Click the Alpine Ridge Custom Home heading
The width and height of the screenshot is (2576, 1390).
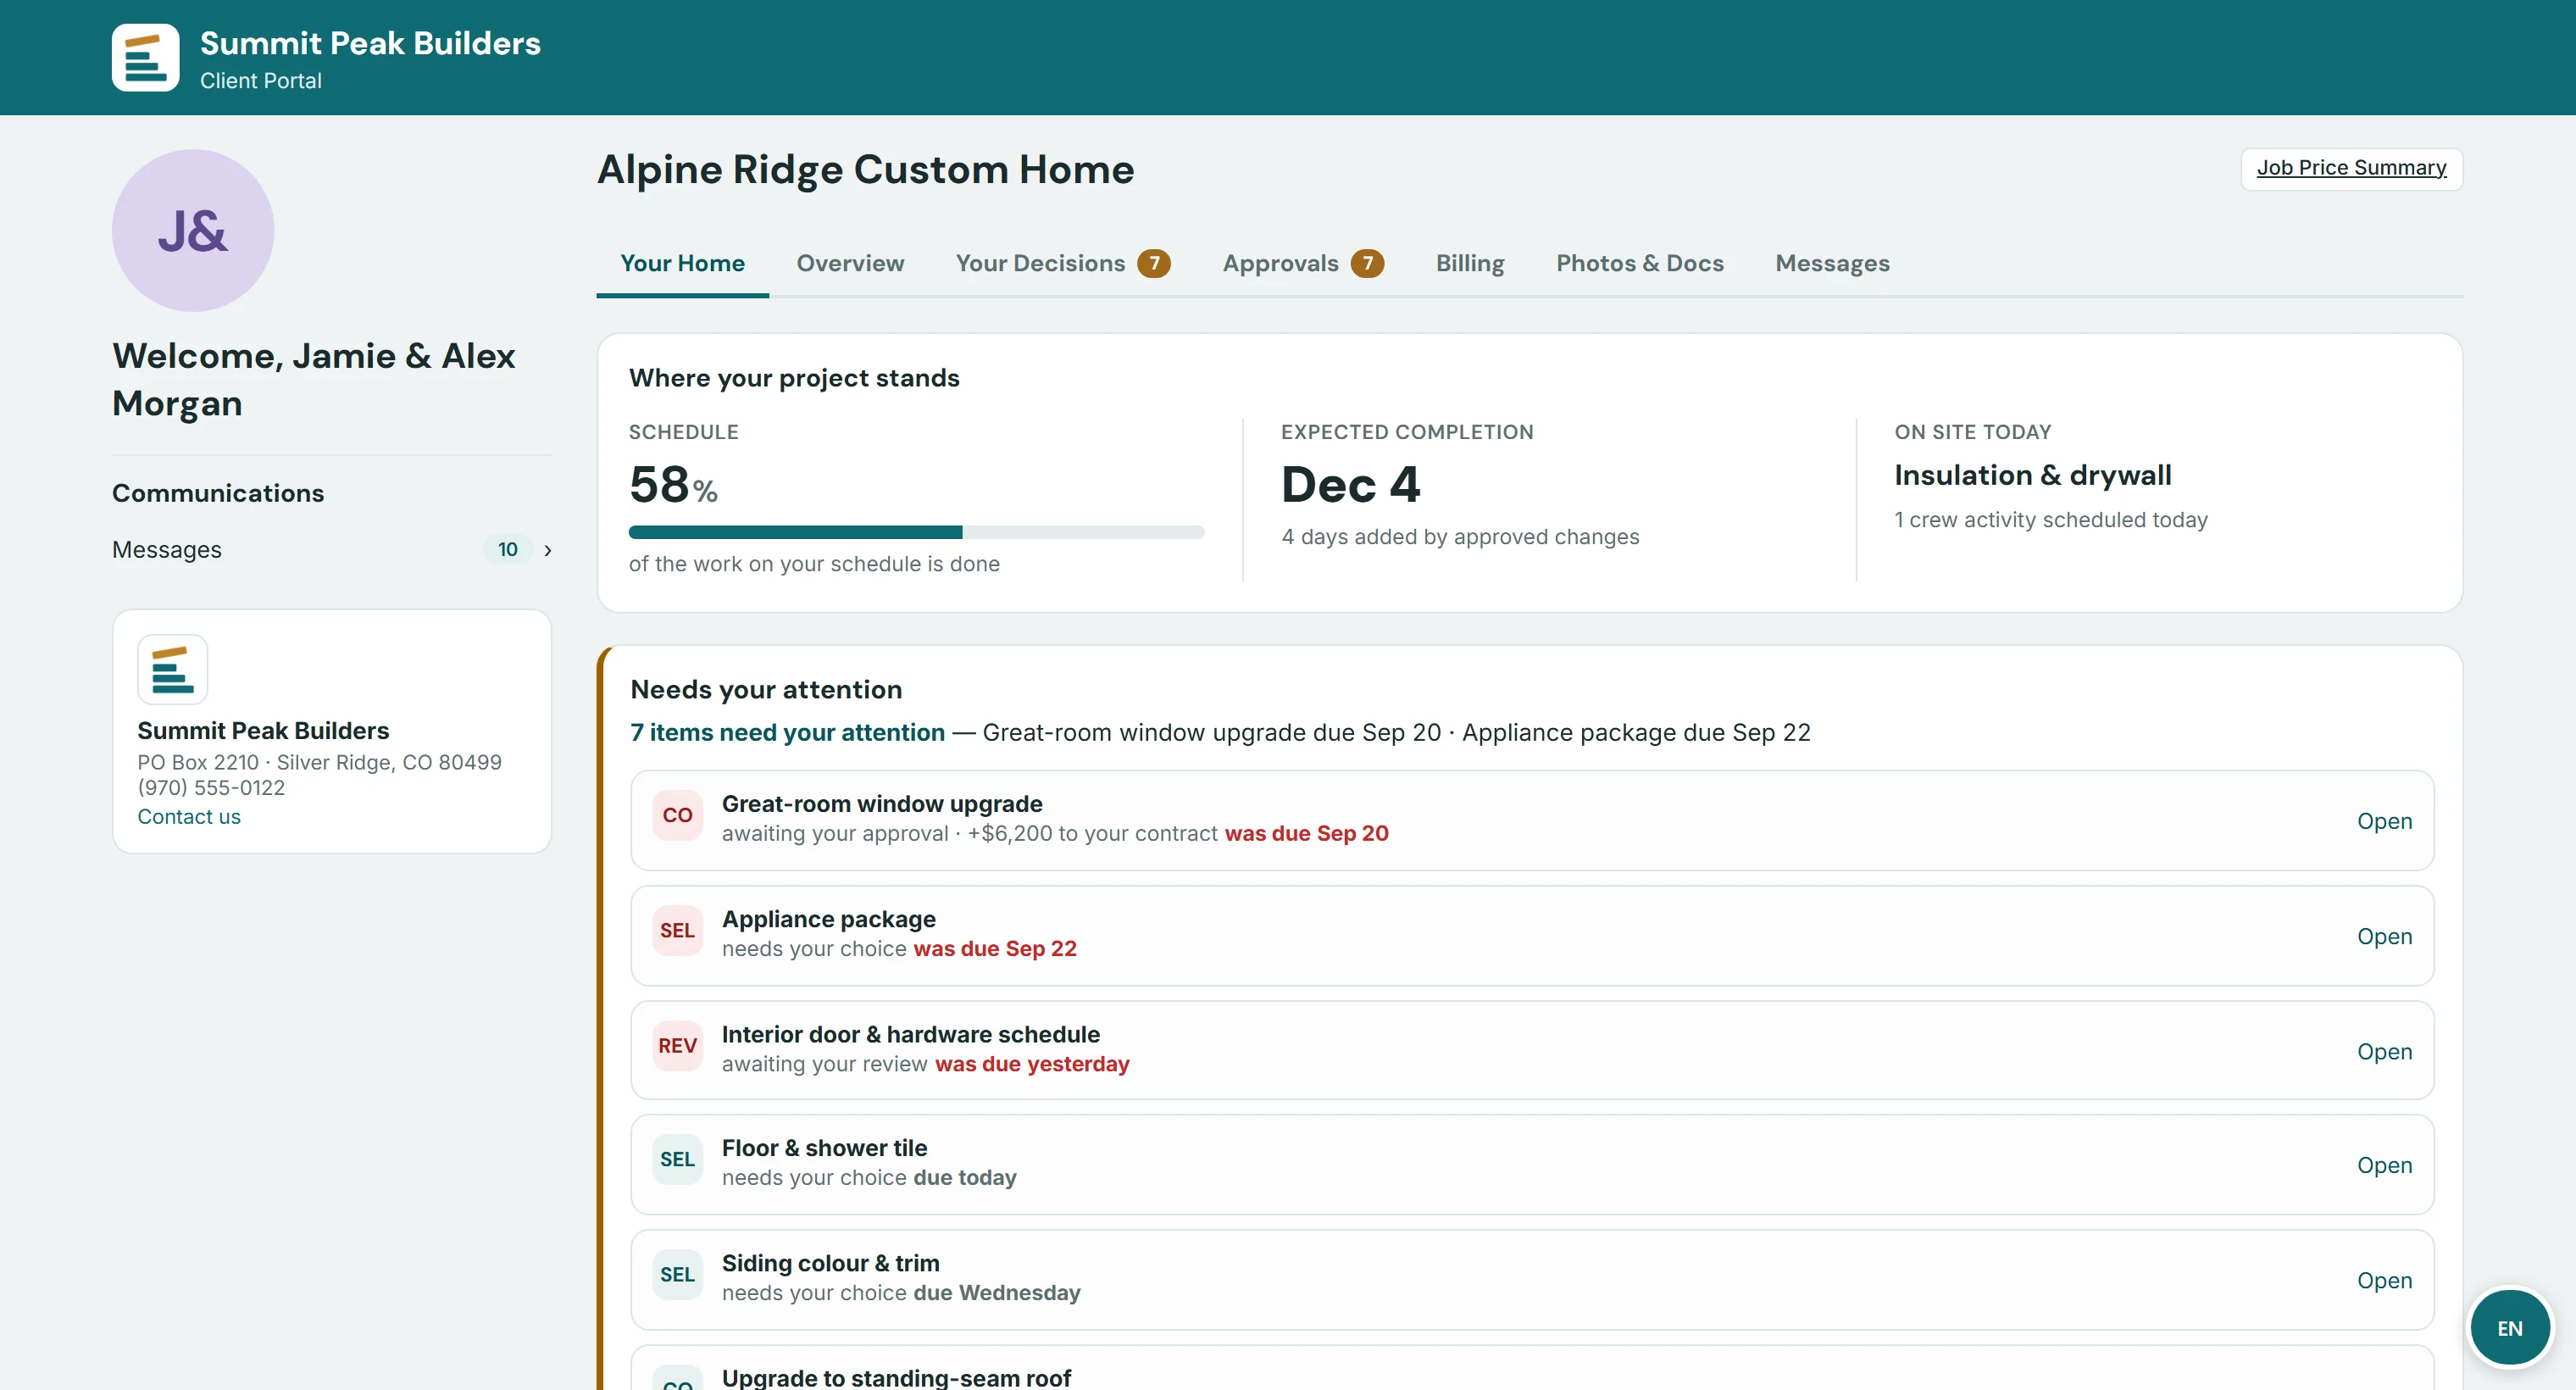866,169
